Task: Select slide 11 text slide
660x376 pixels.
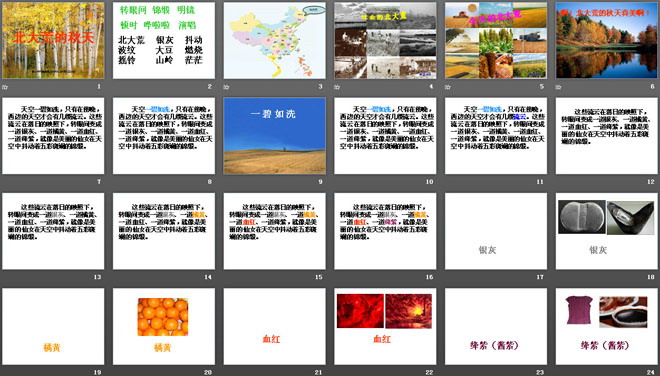Action: click(x=496, y=136)
